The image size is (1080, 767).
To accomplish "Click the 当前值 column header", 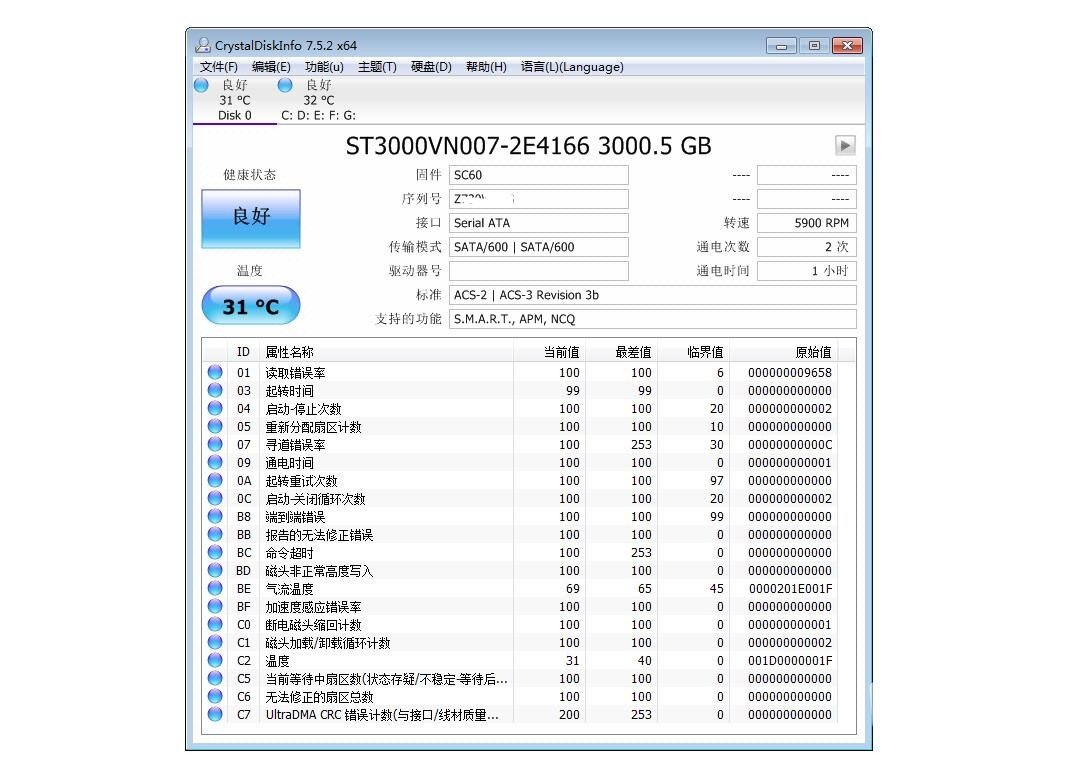I will [550, 353].
